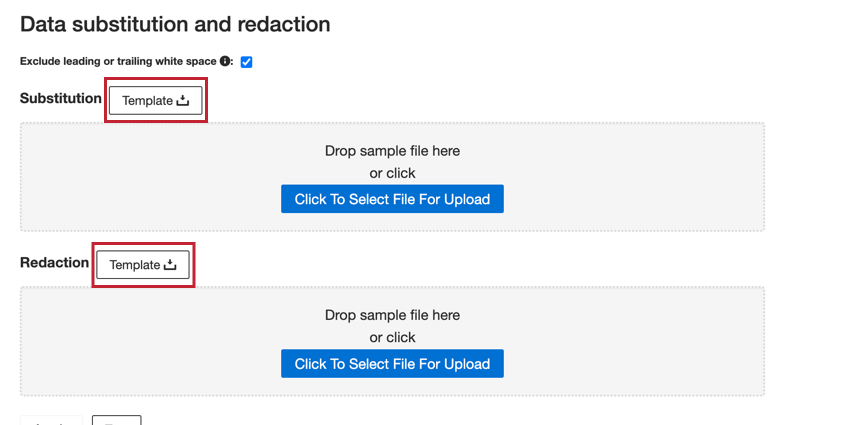Click the download icon in Redaction Template button
This screenshot has height=425, width=850.
169,265
